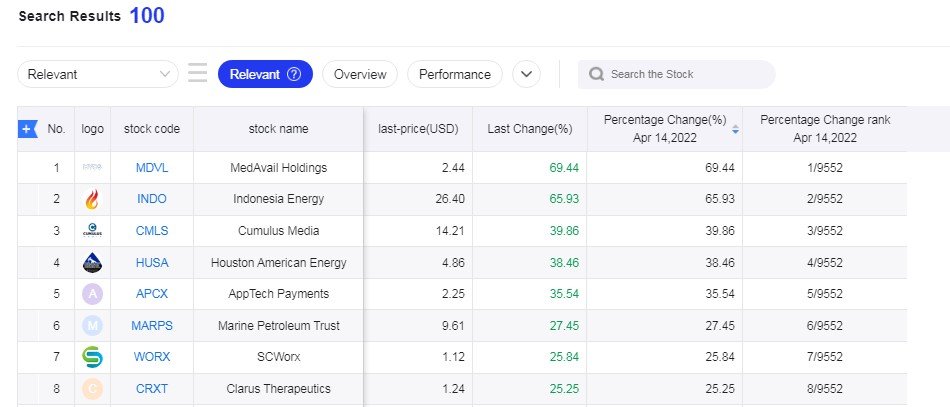Open stock code WORX
This screenshot has height=407, width=950.
coord(152,357)
